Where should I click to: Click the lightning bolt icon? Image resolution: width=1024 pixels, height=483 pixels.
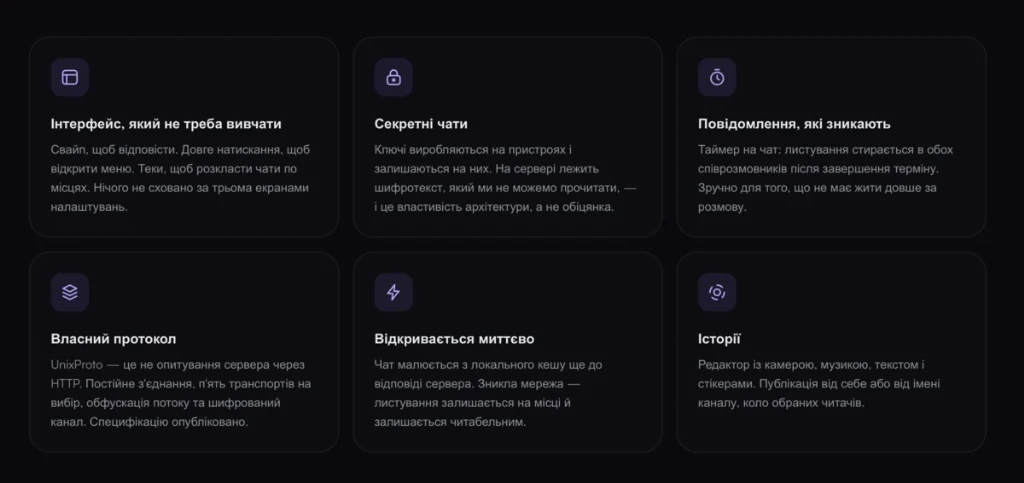pyautogui.click(x=394, y=292)
